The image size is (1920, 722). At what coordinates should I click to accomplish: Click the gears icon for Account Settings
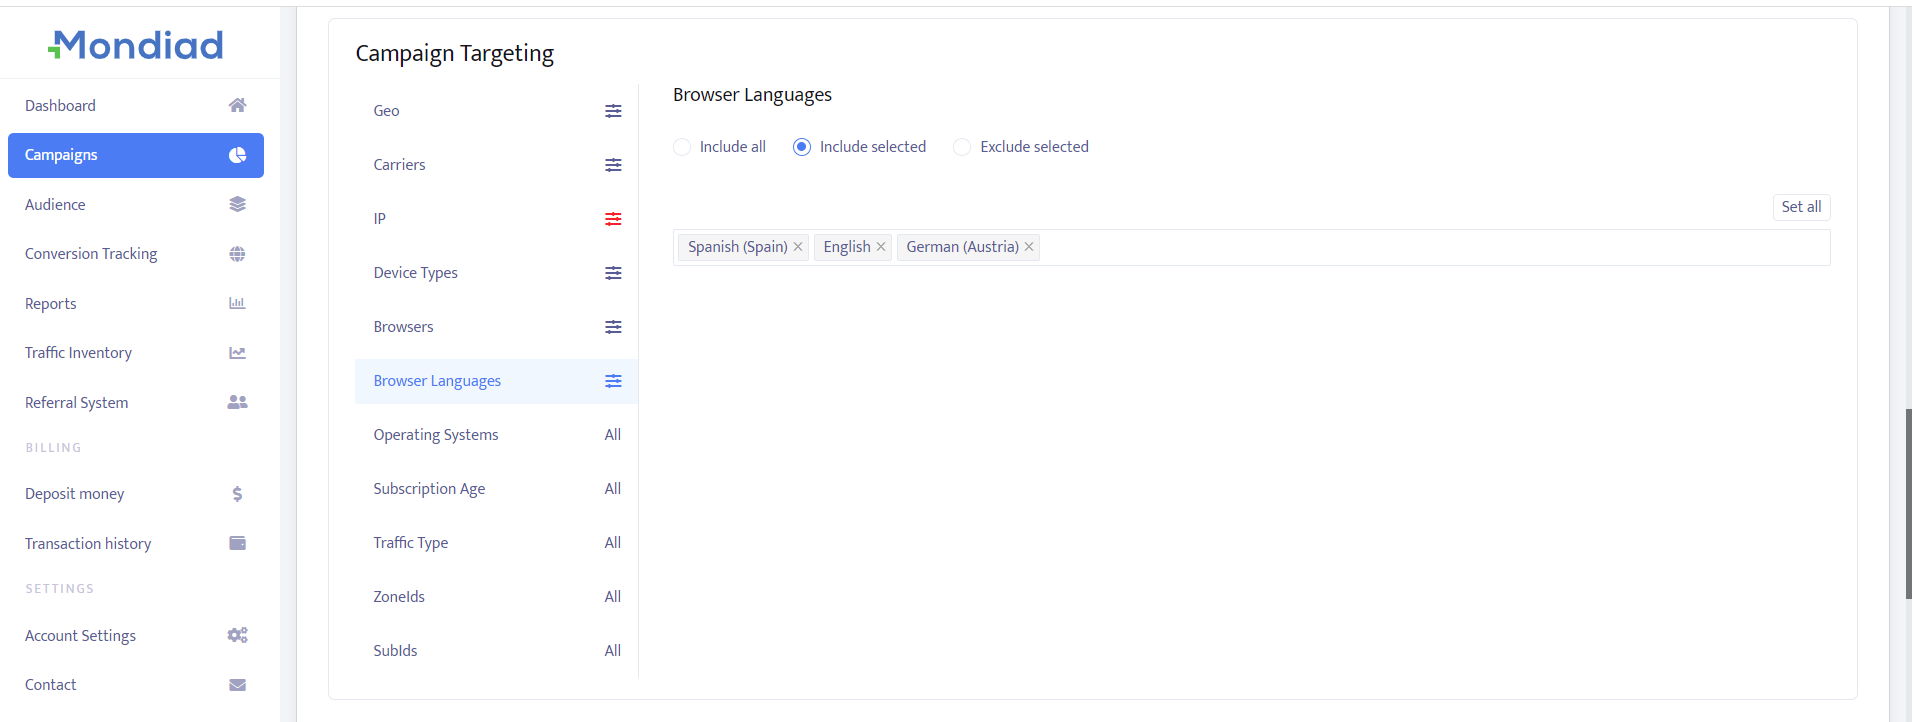(237, 636)
